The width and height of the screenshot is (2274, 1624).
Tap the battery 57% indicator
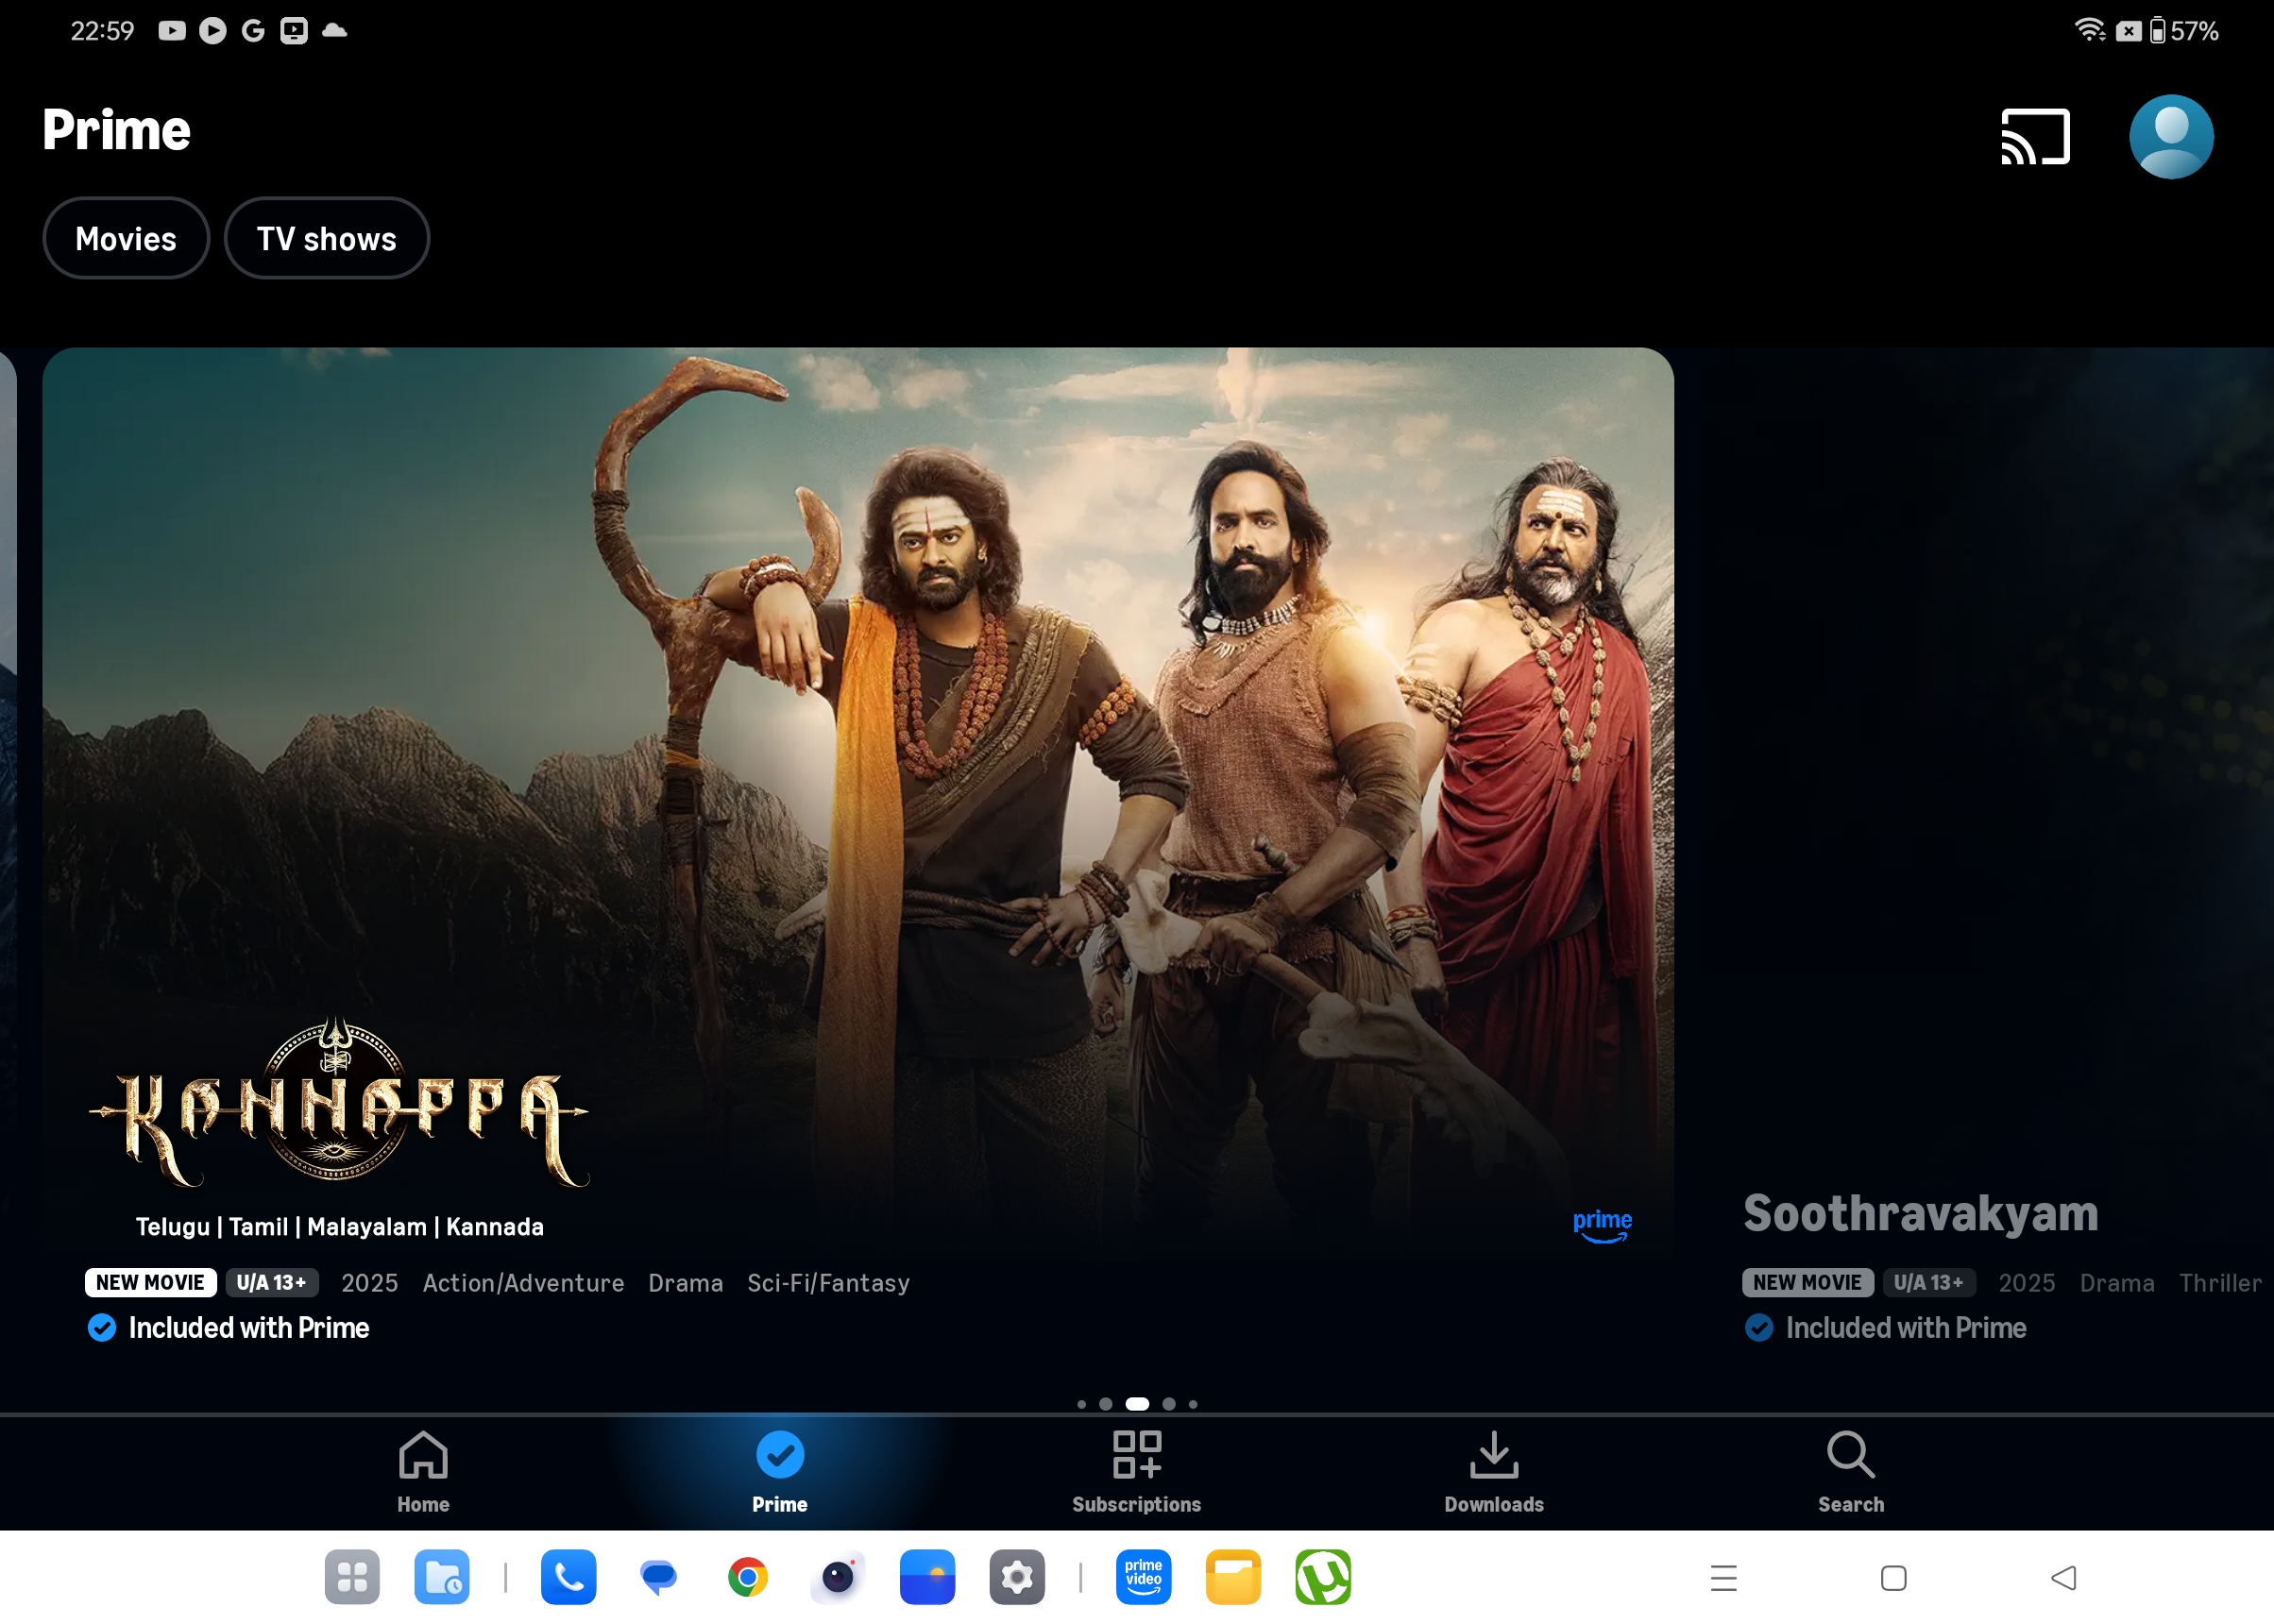pyautogui.click(x=2183, y=31)
